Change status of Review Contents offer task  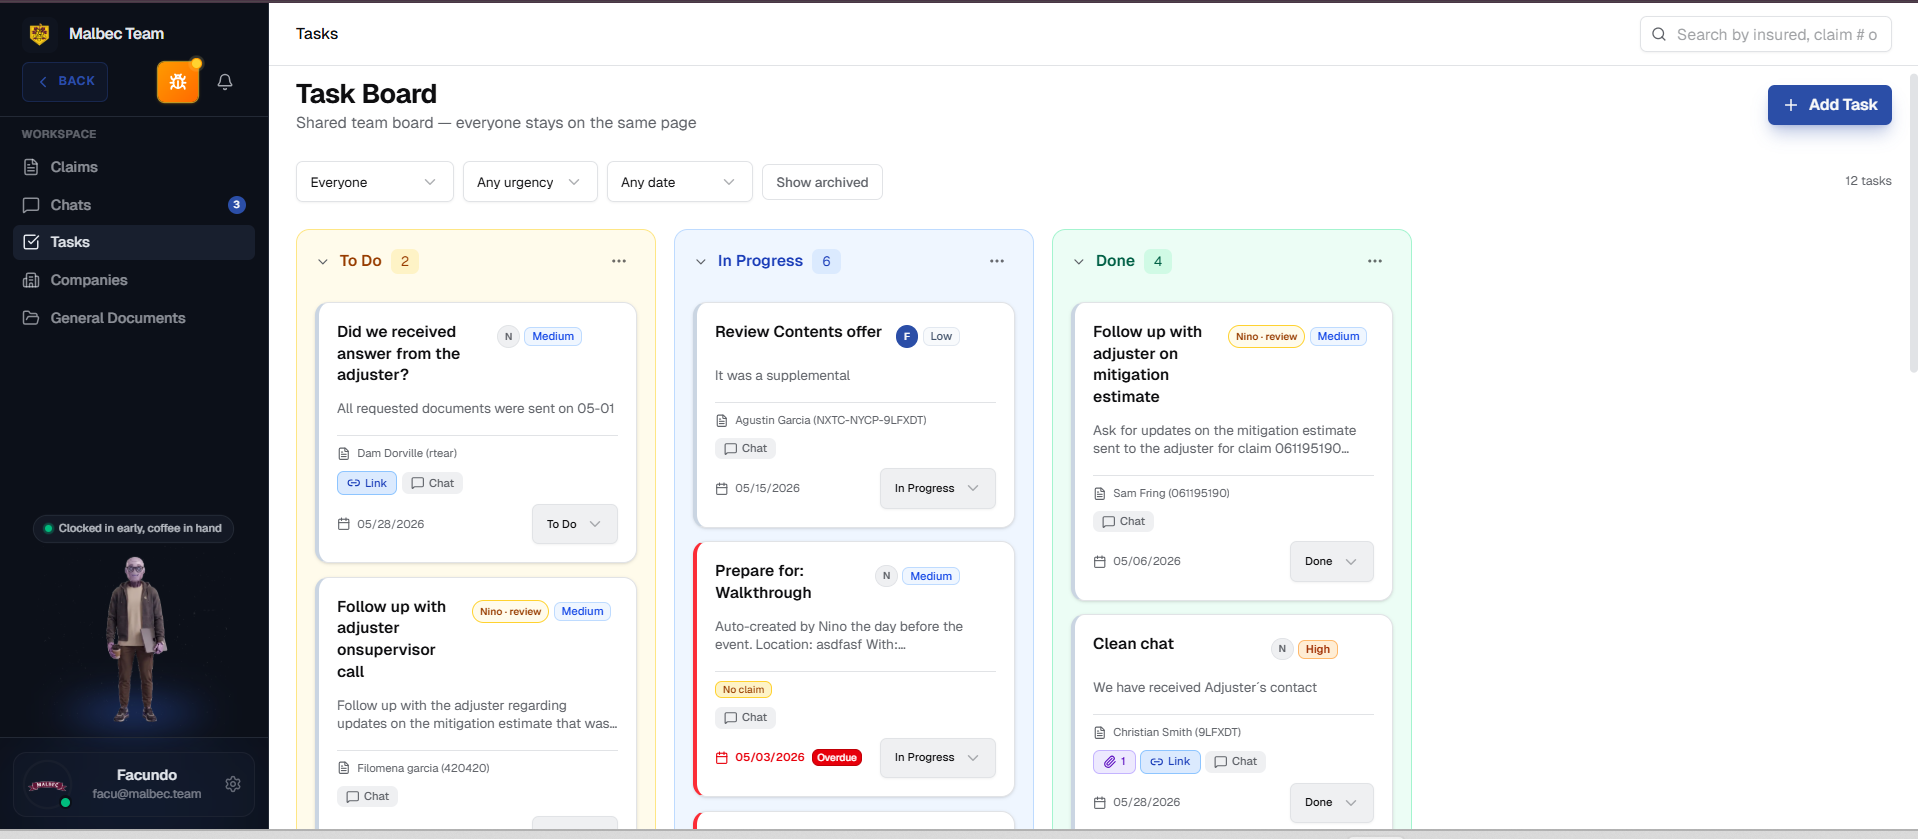click(x=938, y=488)
